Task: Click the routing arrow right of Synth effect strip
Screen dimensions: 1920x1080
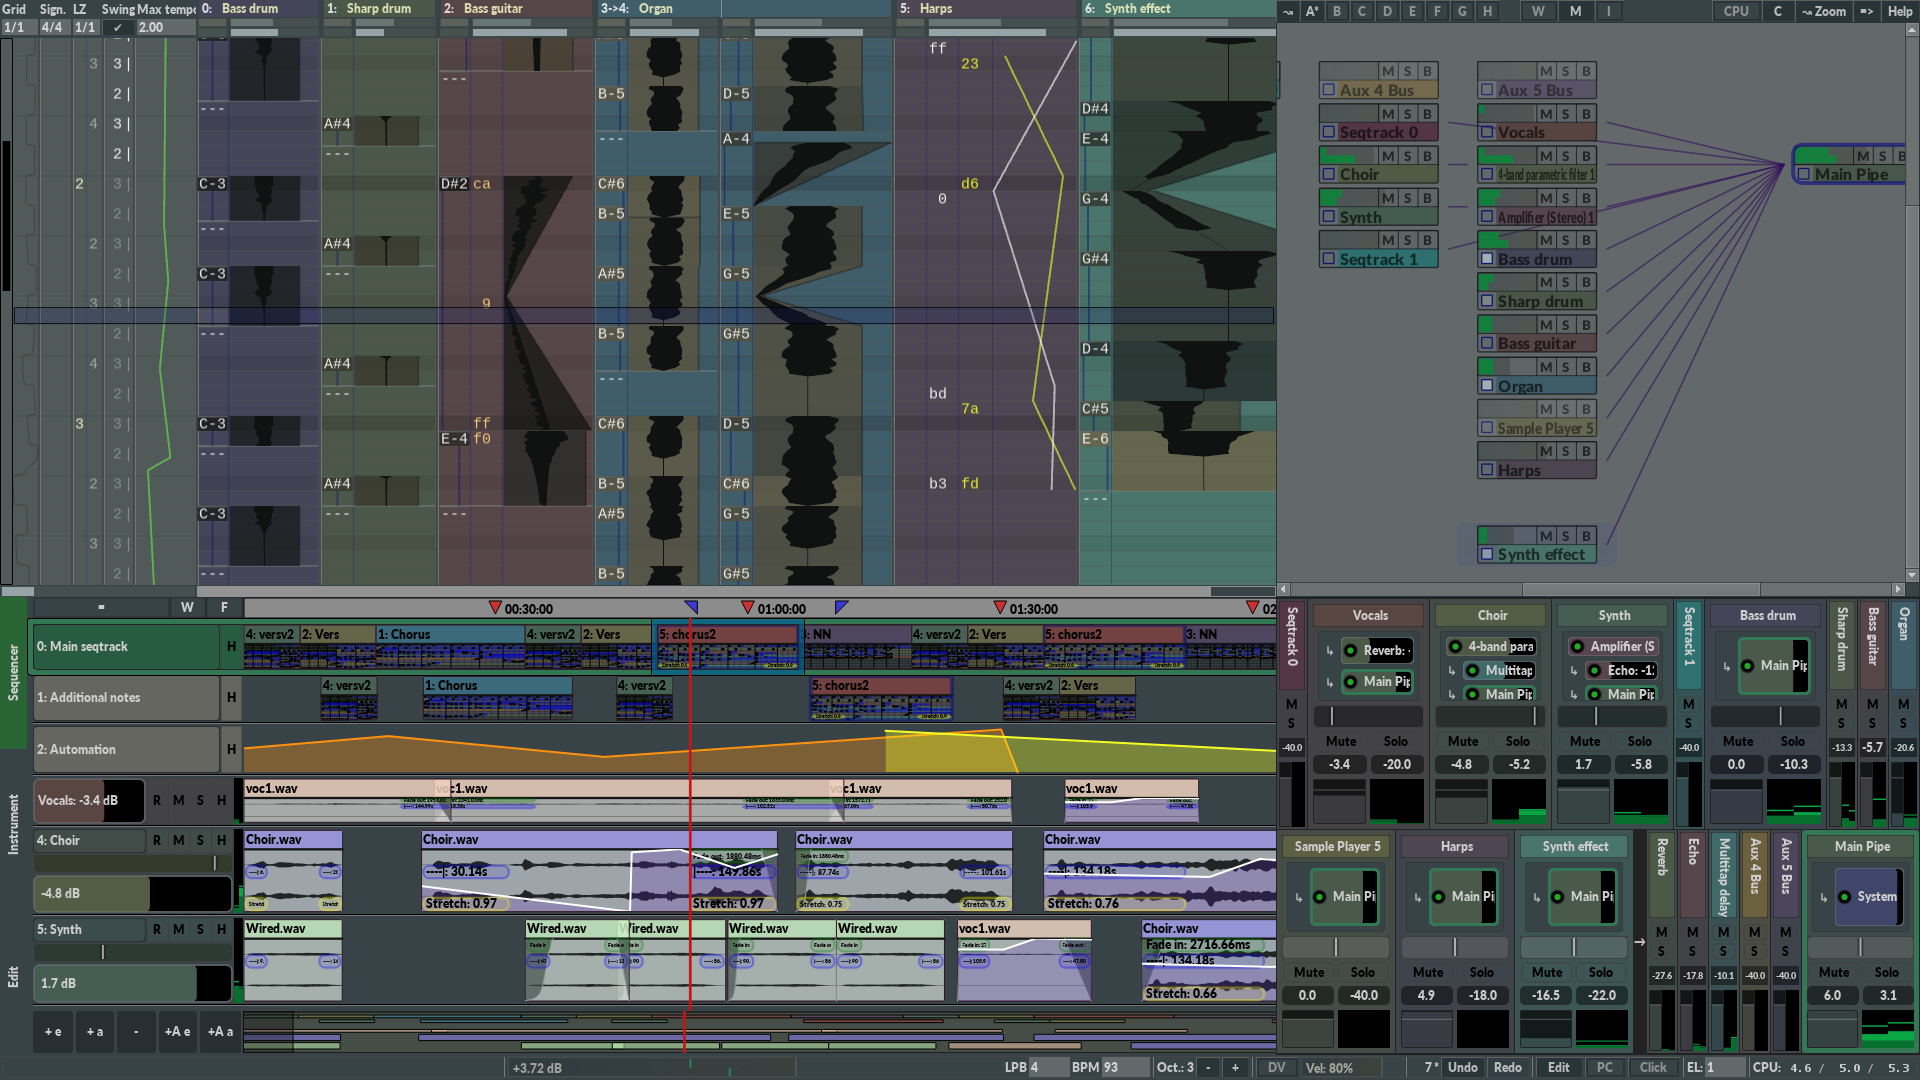Action: pyautogui.click(x=1640, y=942)
